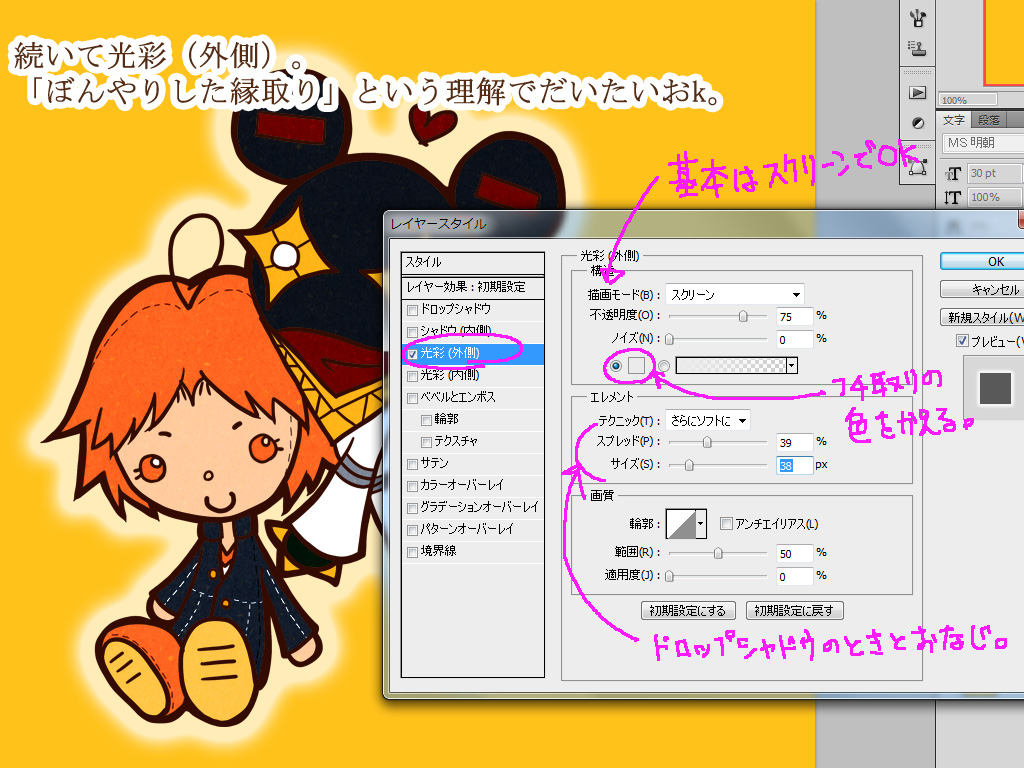The height and width of the screenshot is (768, 1024).
Task: Open the Adjustments panel circle icon
Action: pyautogui.click(x=917, y=123)
